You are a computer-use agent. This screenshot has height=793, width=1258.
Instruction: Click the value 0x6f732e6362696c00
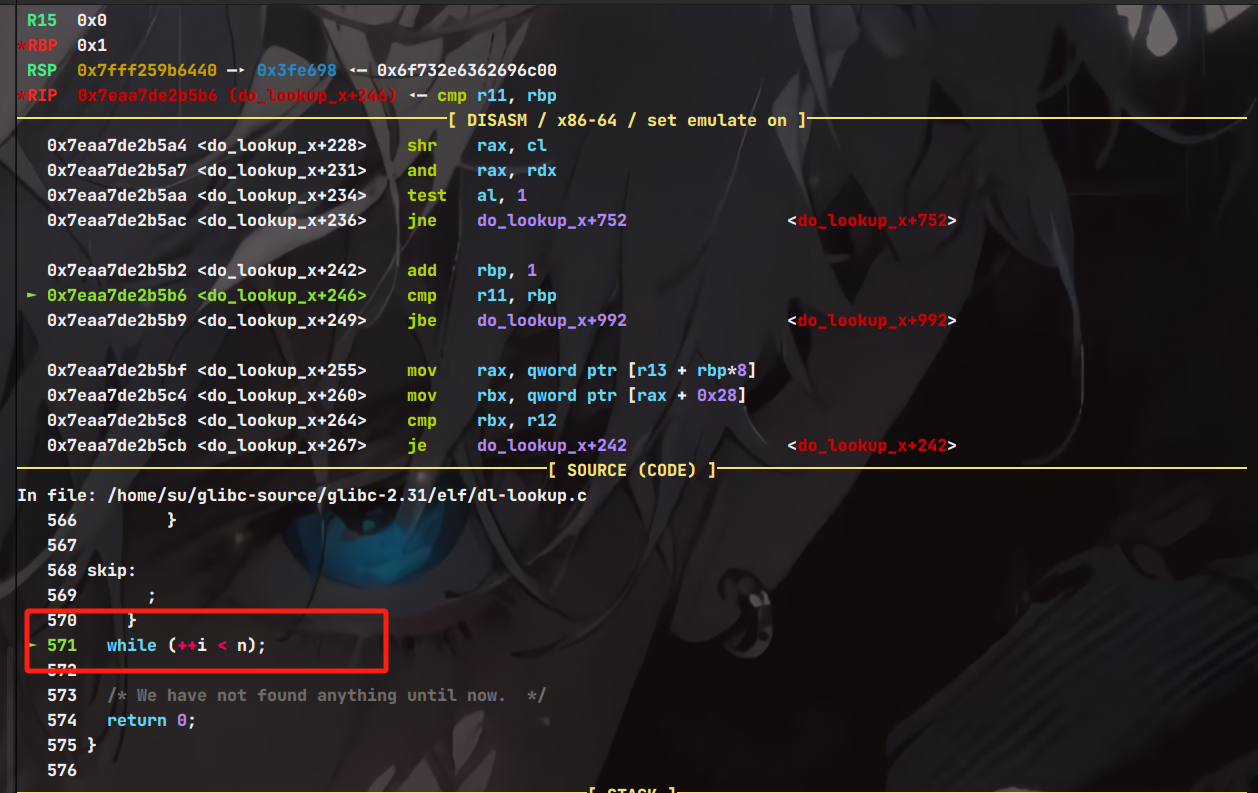pos(467,70)
